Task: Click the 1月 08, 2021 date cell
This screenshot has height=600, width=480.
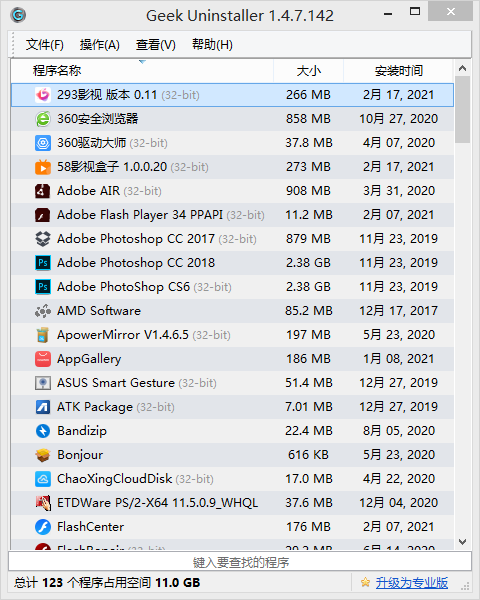Action: (x=399, y=359)
